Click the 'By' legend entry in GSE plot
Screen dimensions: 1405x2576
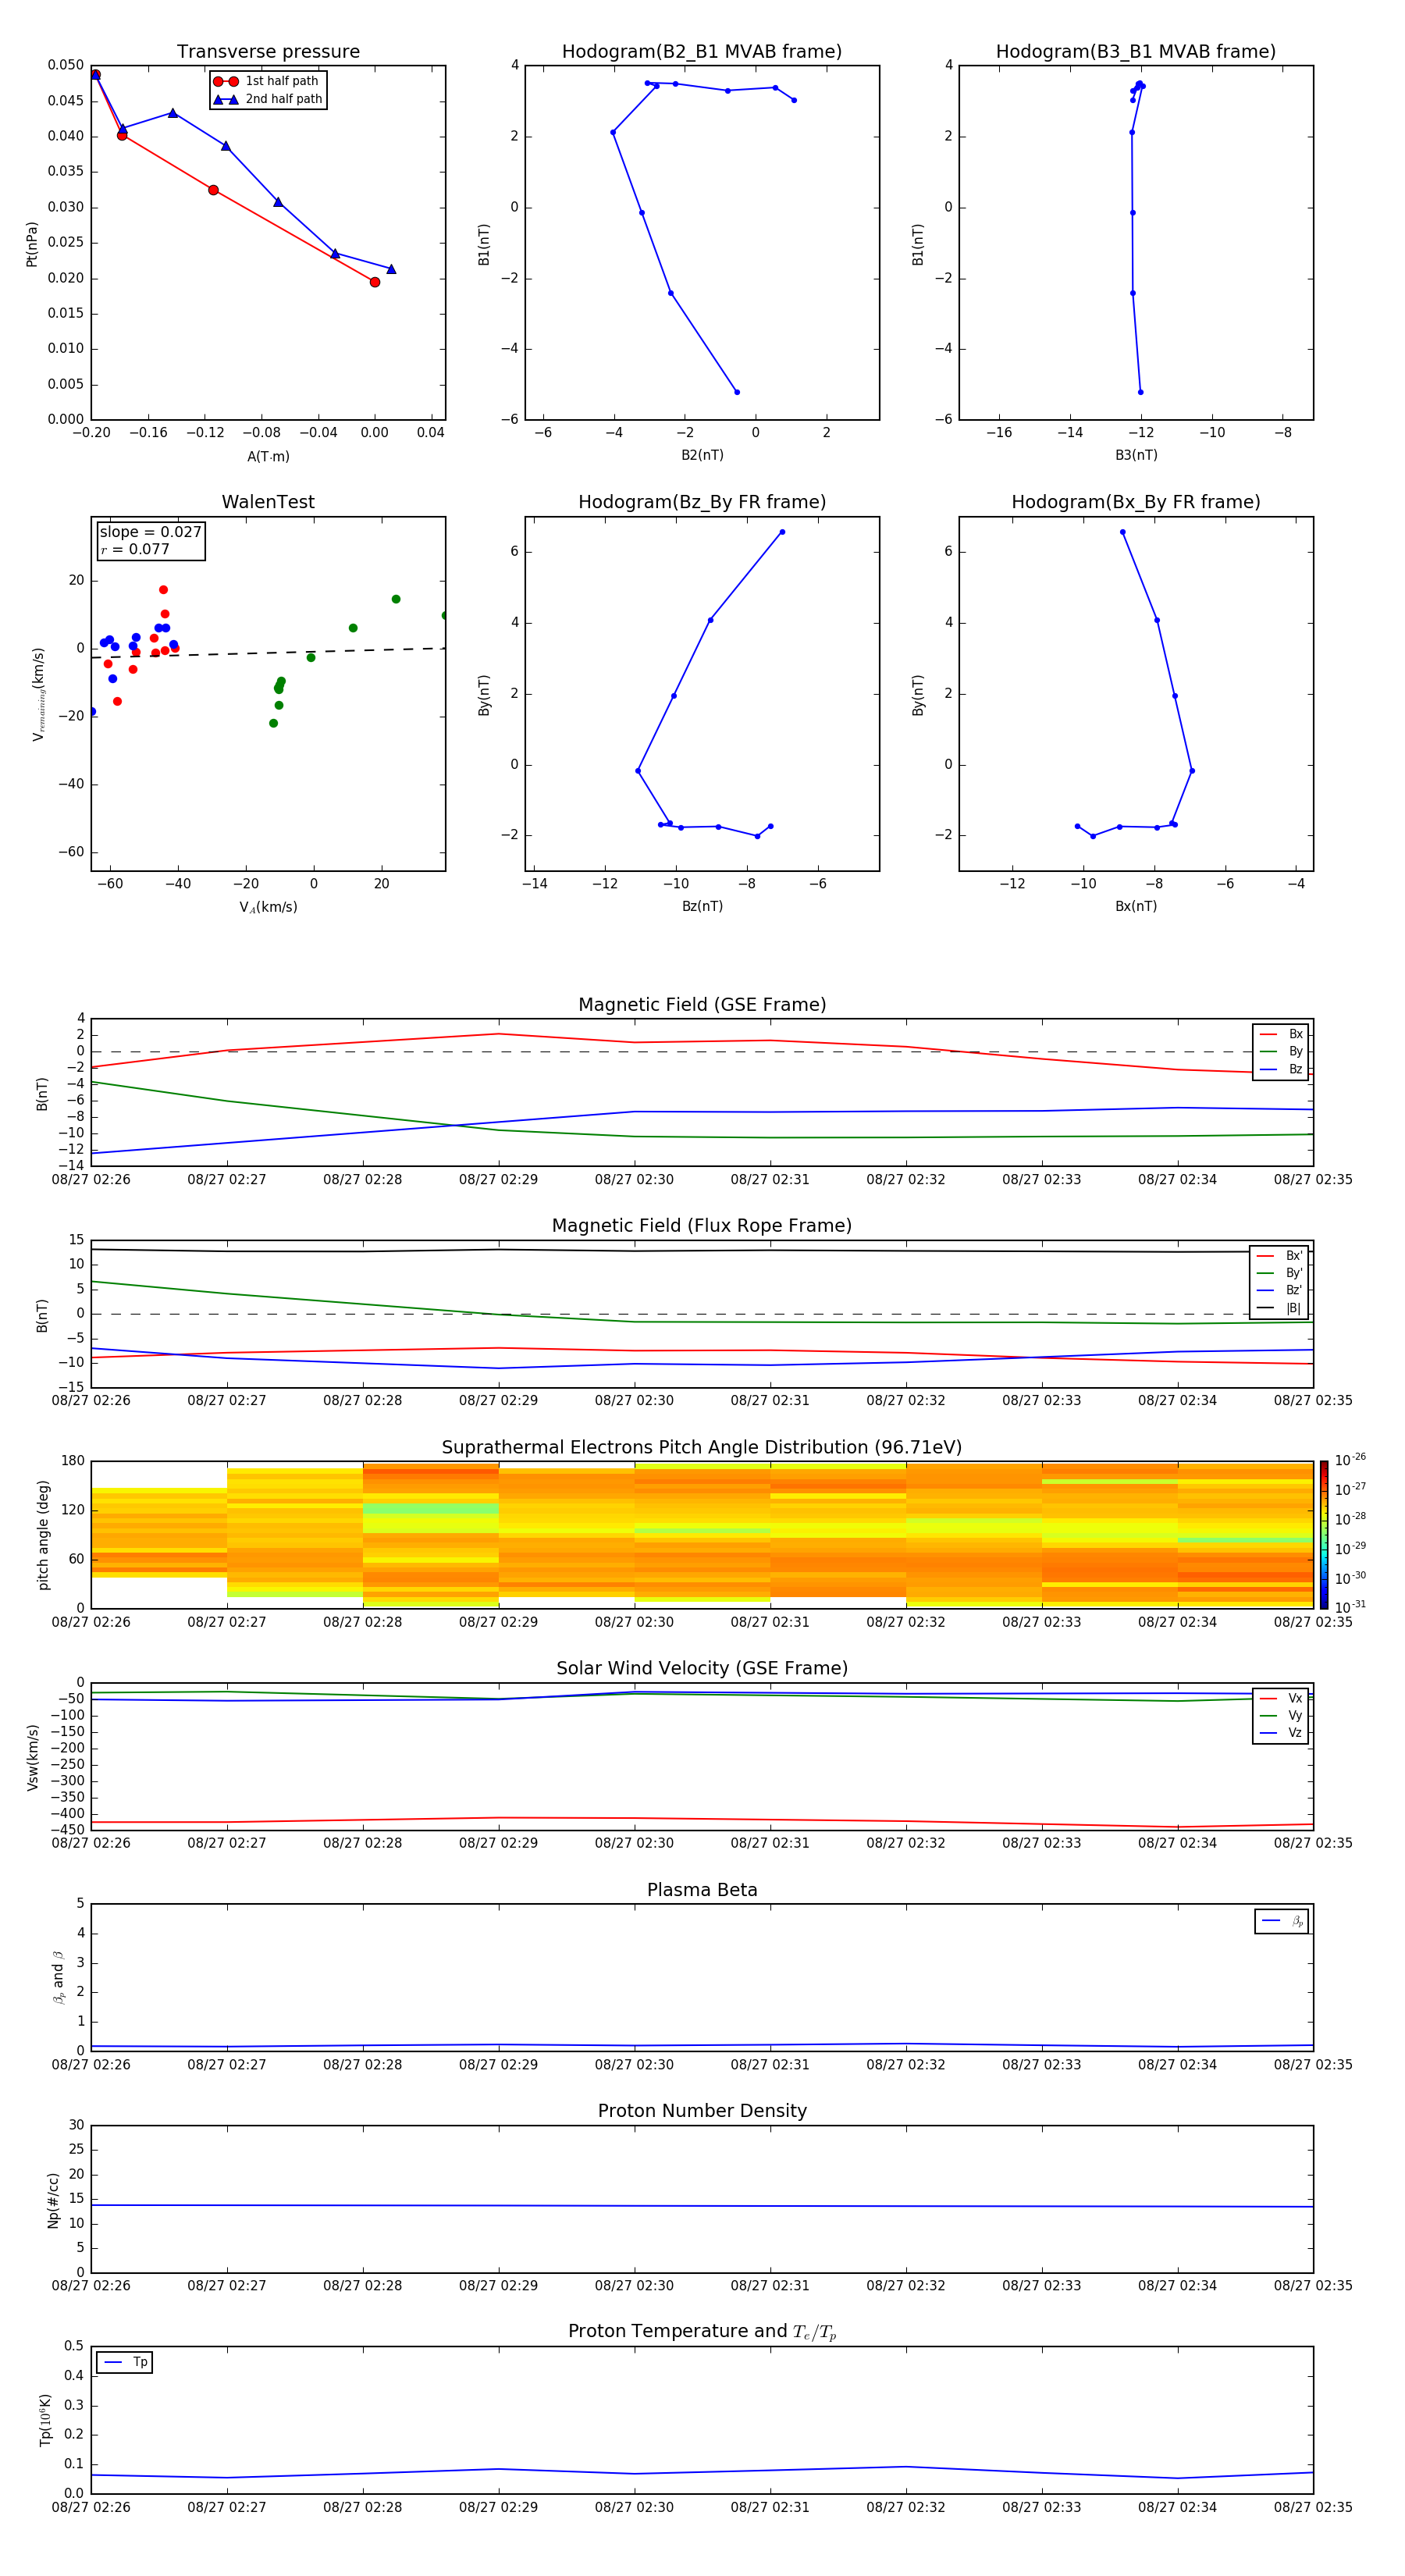click(x=1281, y=1051)
